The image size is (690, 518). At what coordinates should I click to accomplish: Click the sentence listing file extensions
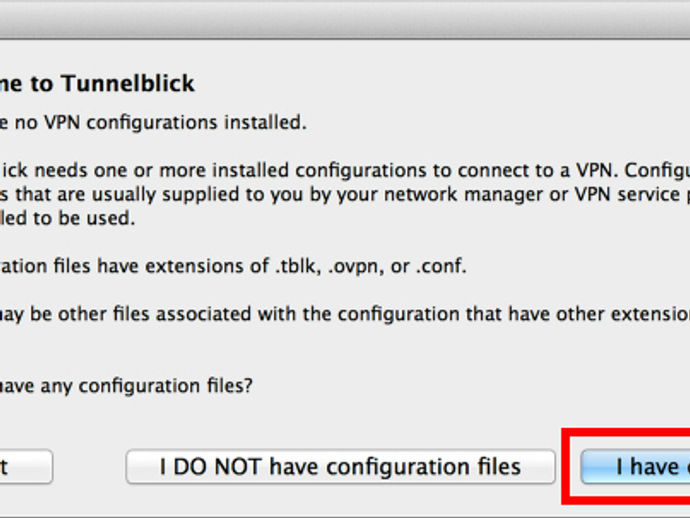[233, 266]
